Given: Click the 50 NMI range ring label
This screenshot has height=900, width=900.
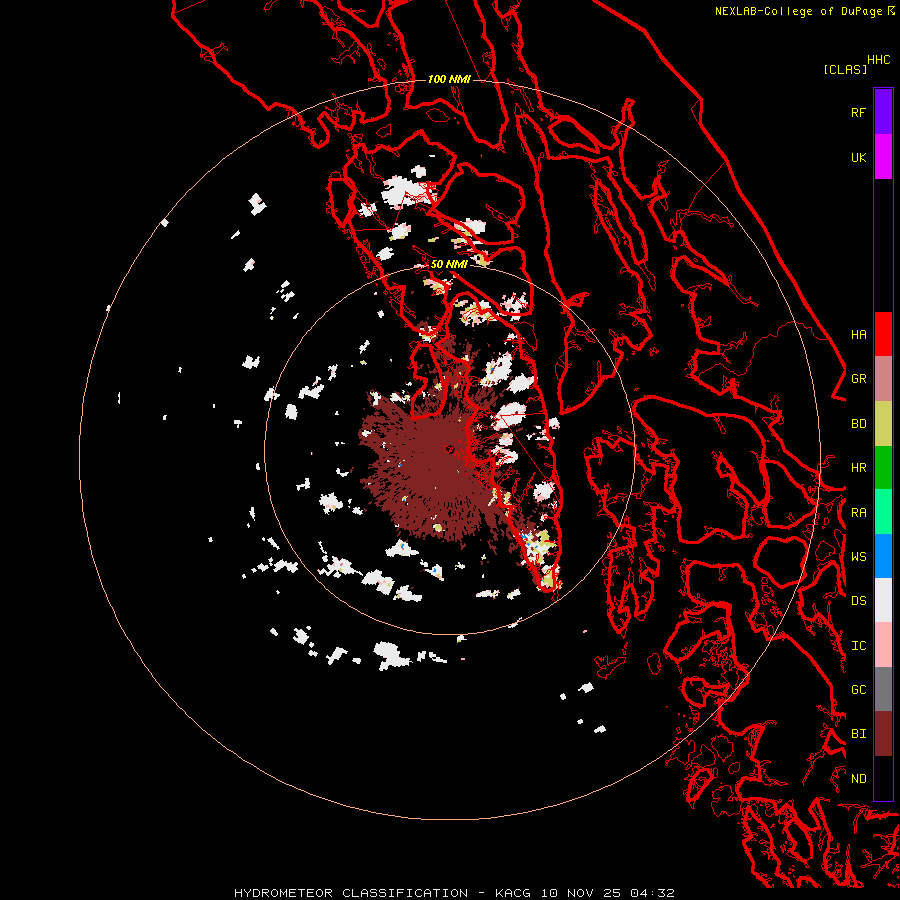Looking at the screenshot, I should 449,264.
